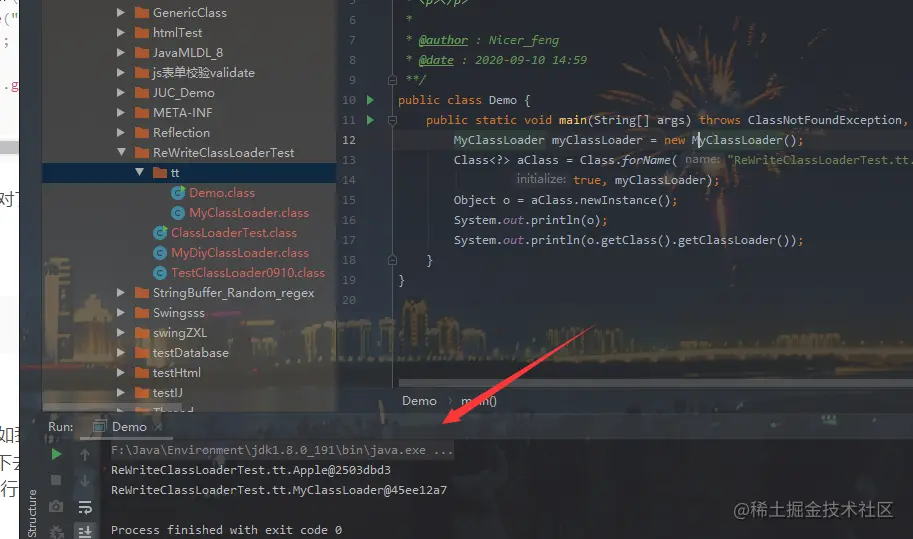Screen dimensions: 913x539
Task: Select the tt folder row
Action: click(189, 173)
